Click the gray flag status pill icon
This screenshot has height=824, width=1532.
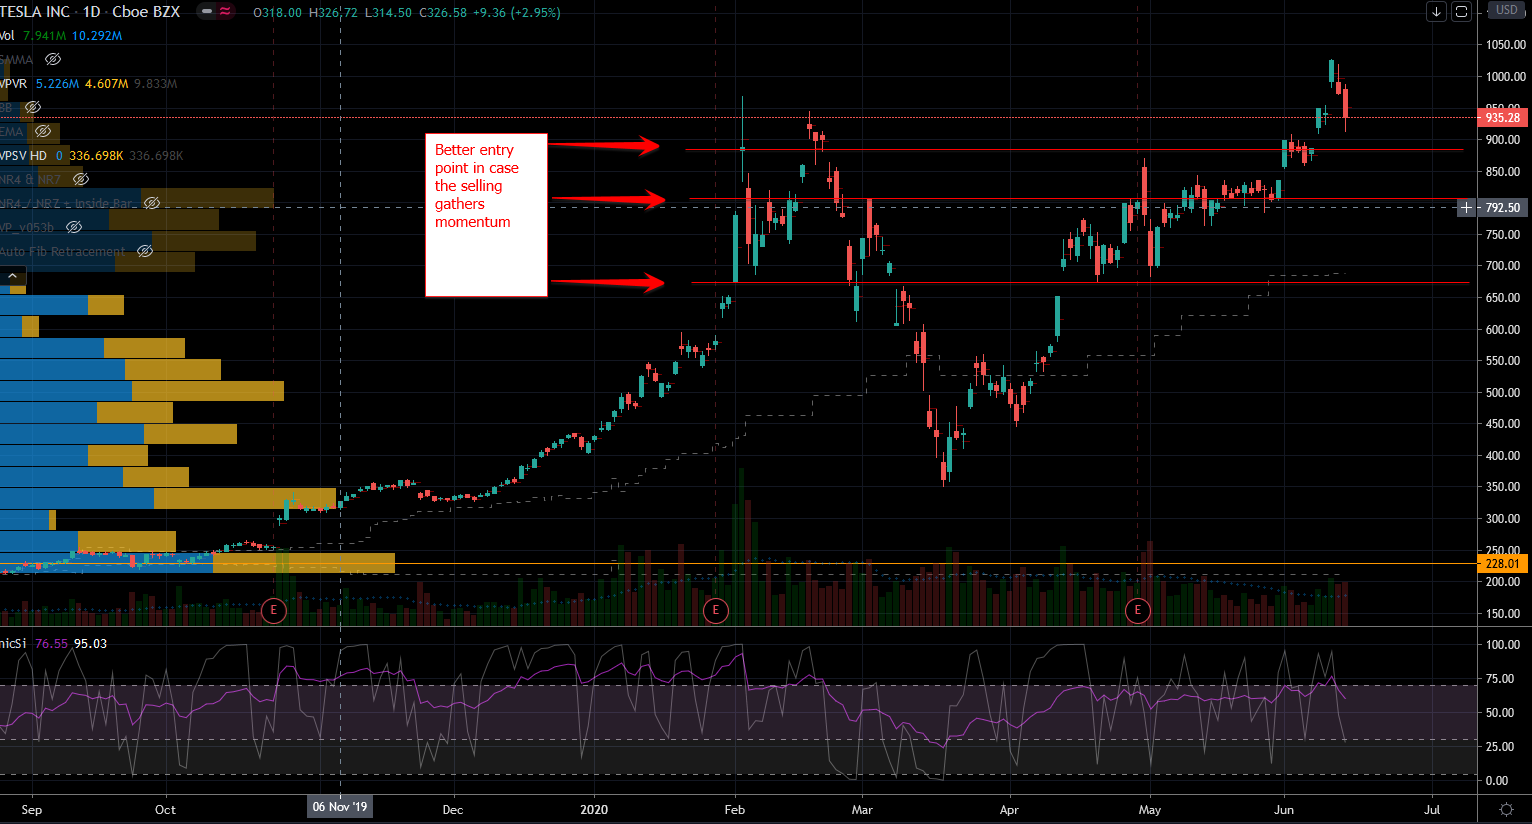tap(206, 12)
